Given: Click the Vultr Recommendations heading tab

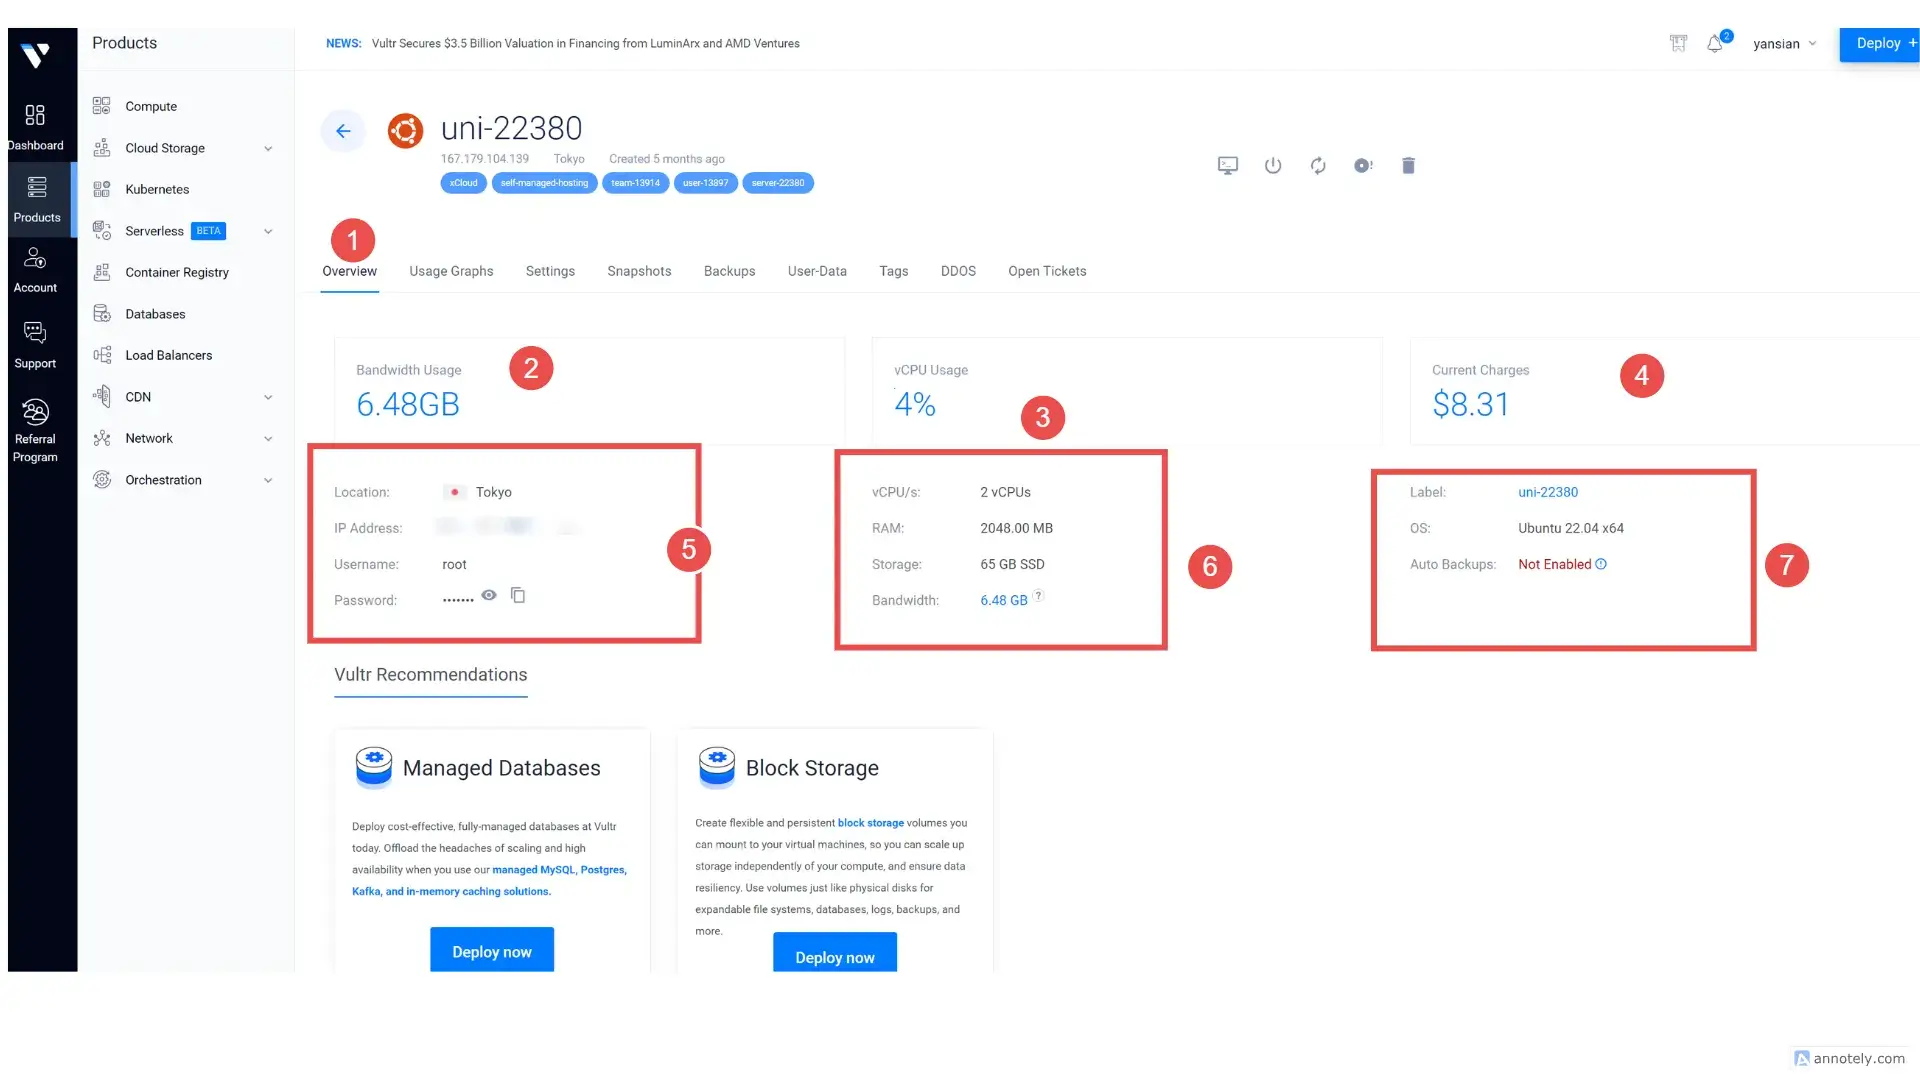Looking at the screenshot, I should click(x=430, y=675).
